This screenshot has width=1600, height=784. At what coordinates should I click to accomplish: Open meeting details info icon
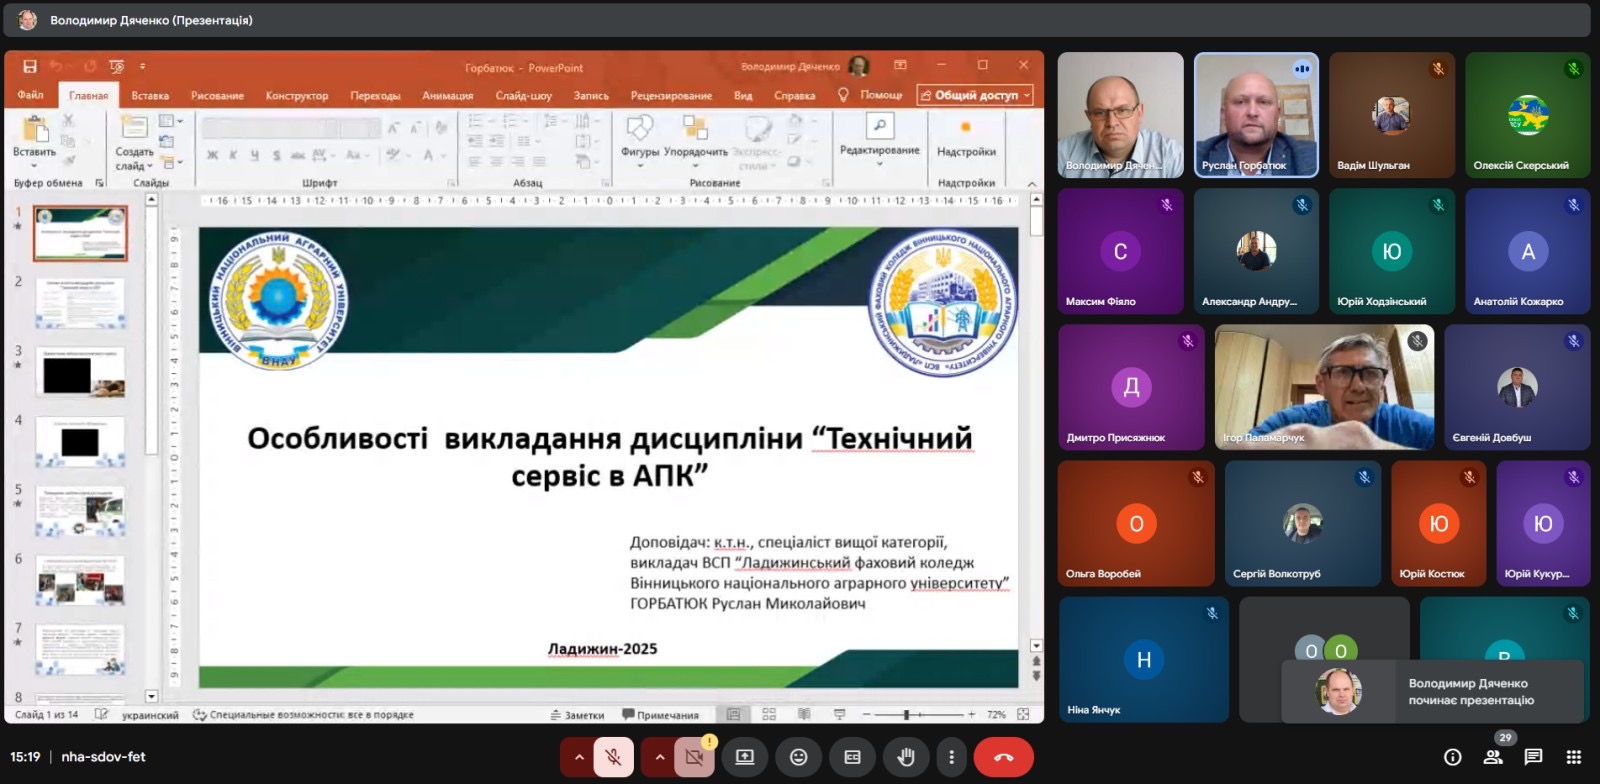tap(1453, 757)
